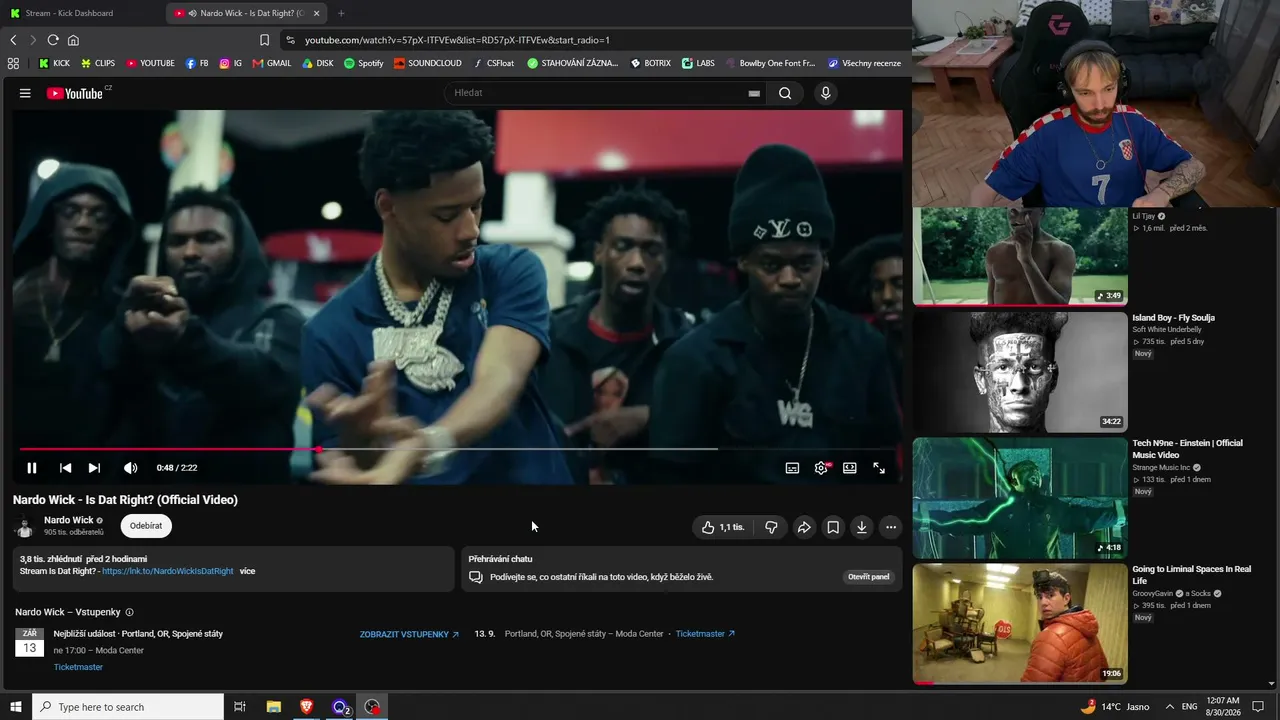
Task: Open the CSFloat bookmark
Action: [x=494, y=63]
